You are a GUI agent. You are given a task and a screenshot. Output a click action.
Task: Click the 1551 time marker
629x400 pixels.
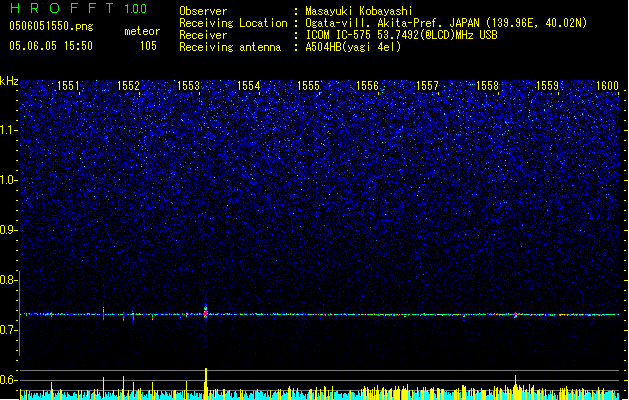68,86
